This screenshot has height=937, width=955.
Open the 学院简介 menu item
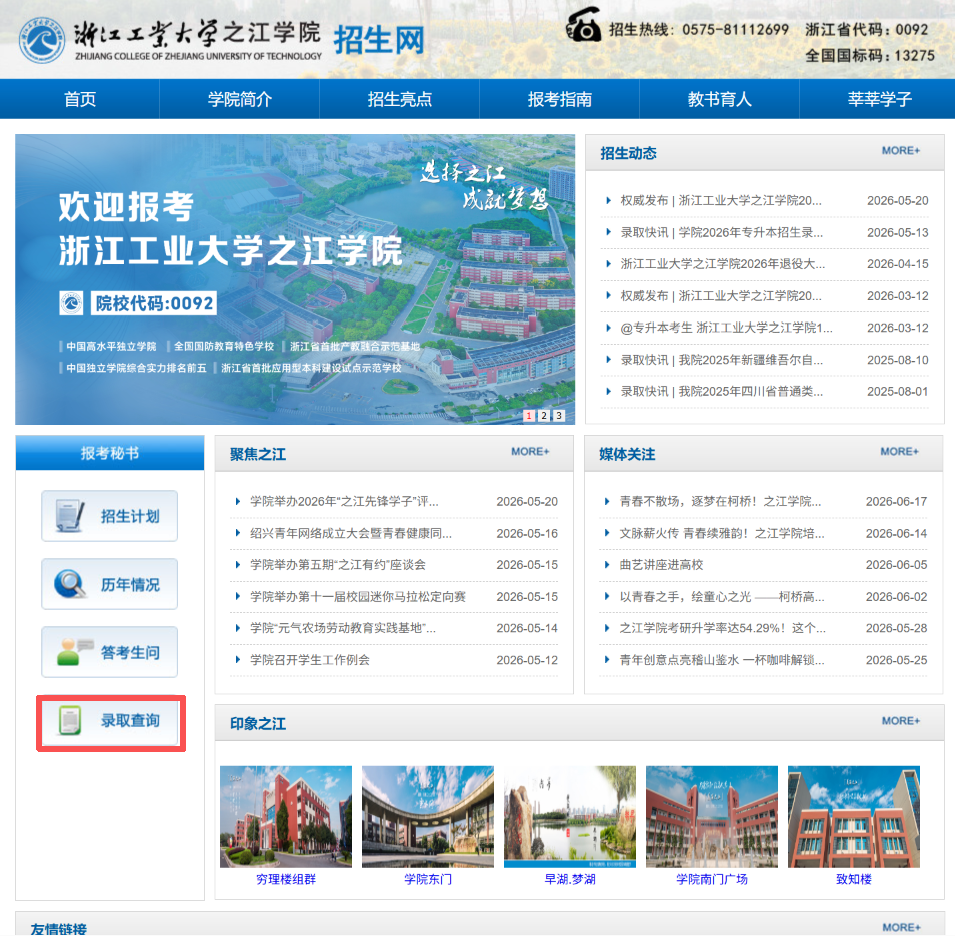tap(239, 99)
